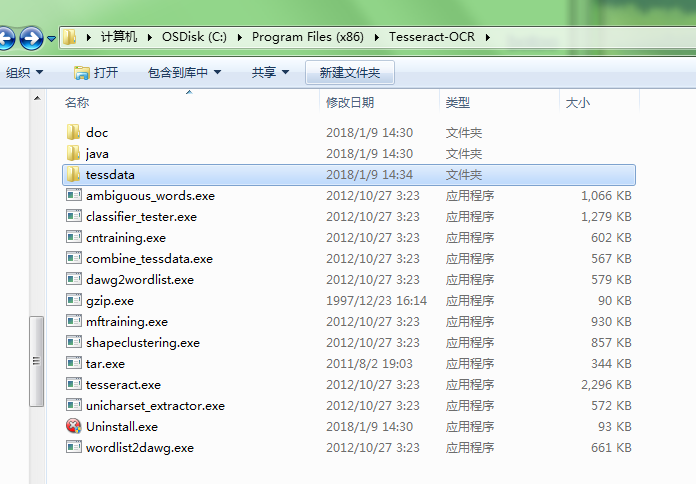
Task: Click the folder icon in address bar
Action: [70, 37]
